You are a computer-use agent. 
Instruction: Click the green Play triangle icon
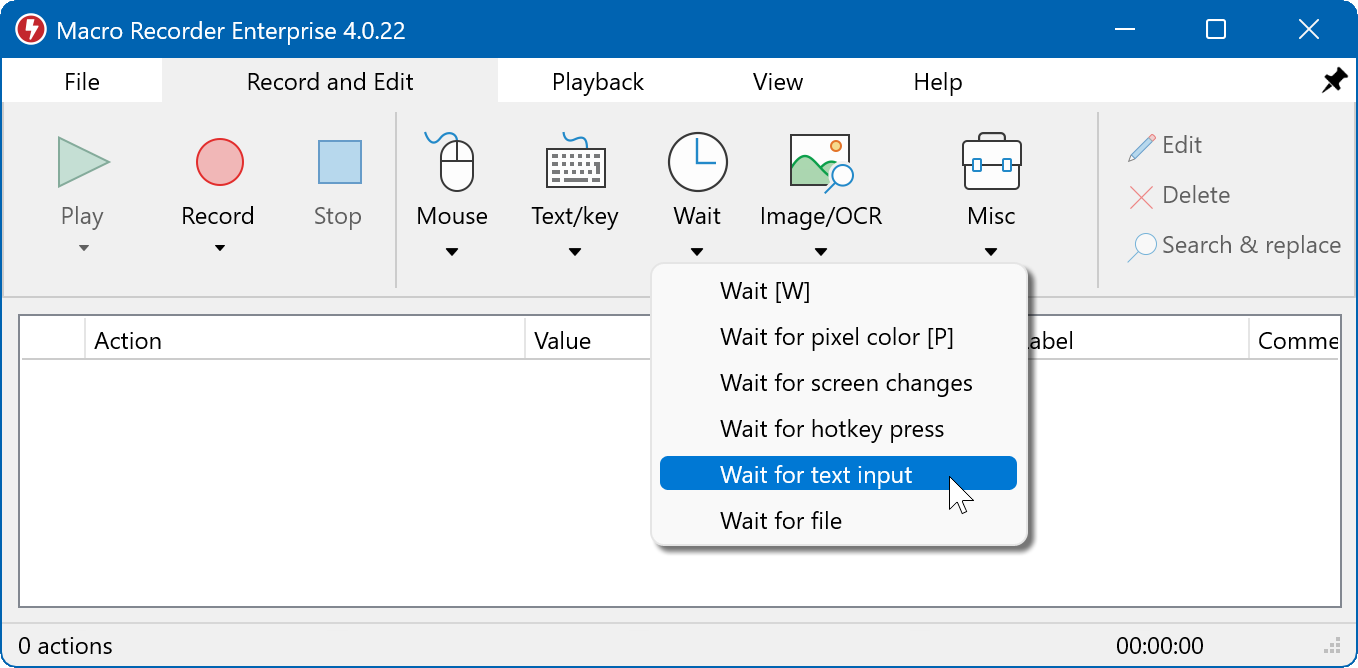[x=83, y=162]
